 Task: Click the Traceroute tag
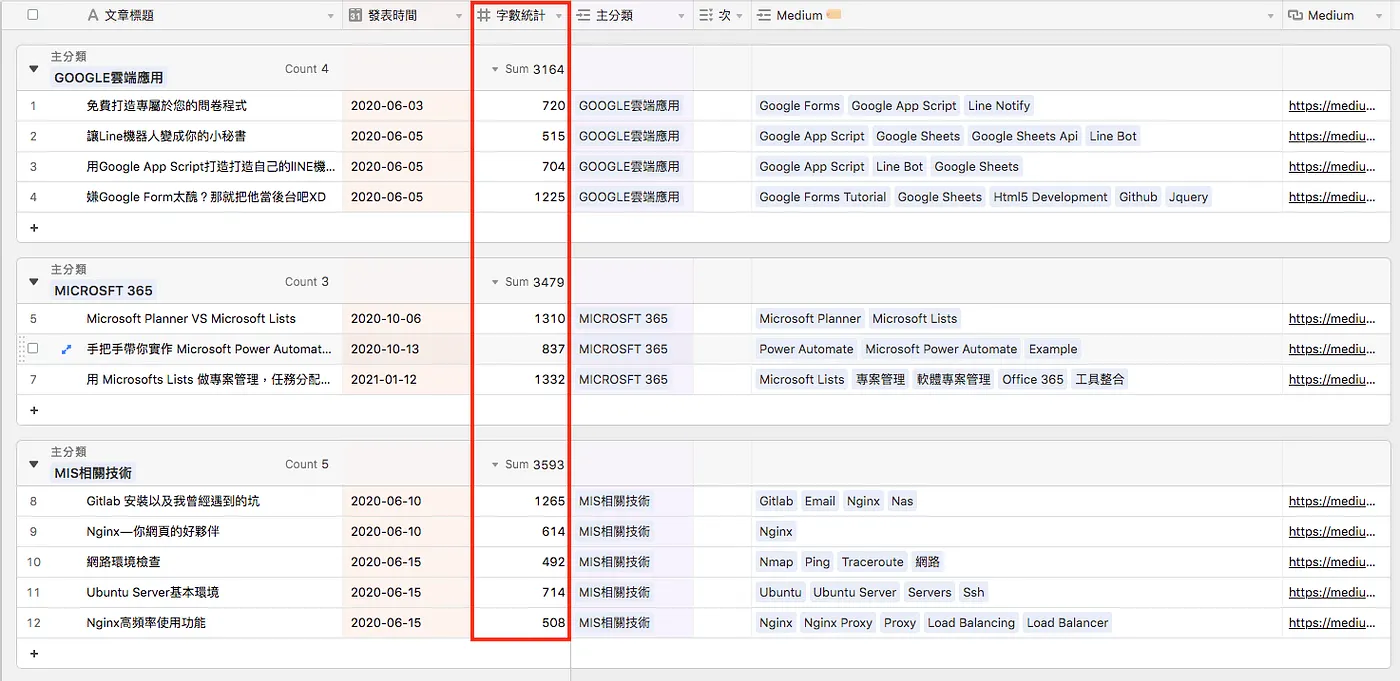tap(872, 562)
